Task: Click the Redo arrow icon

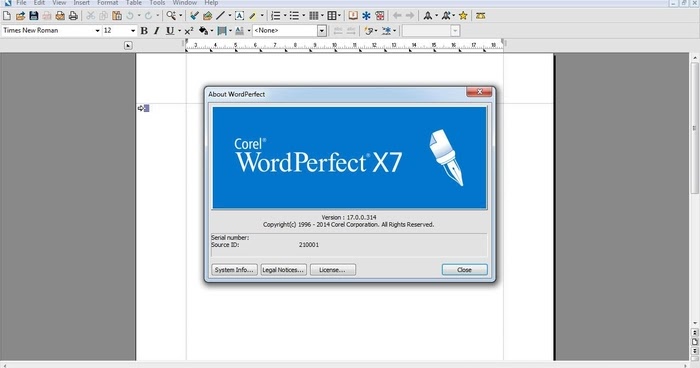Action: (x=148, y=16)
